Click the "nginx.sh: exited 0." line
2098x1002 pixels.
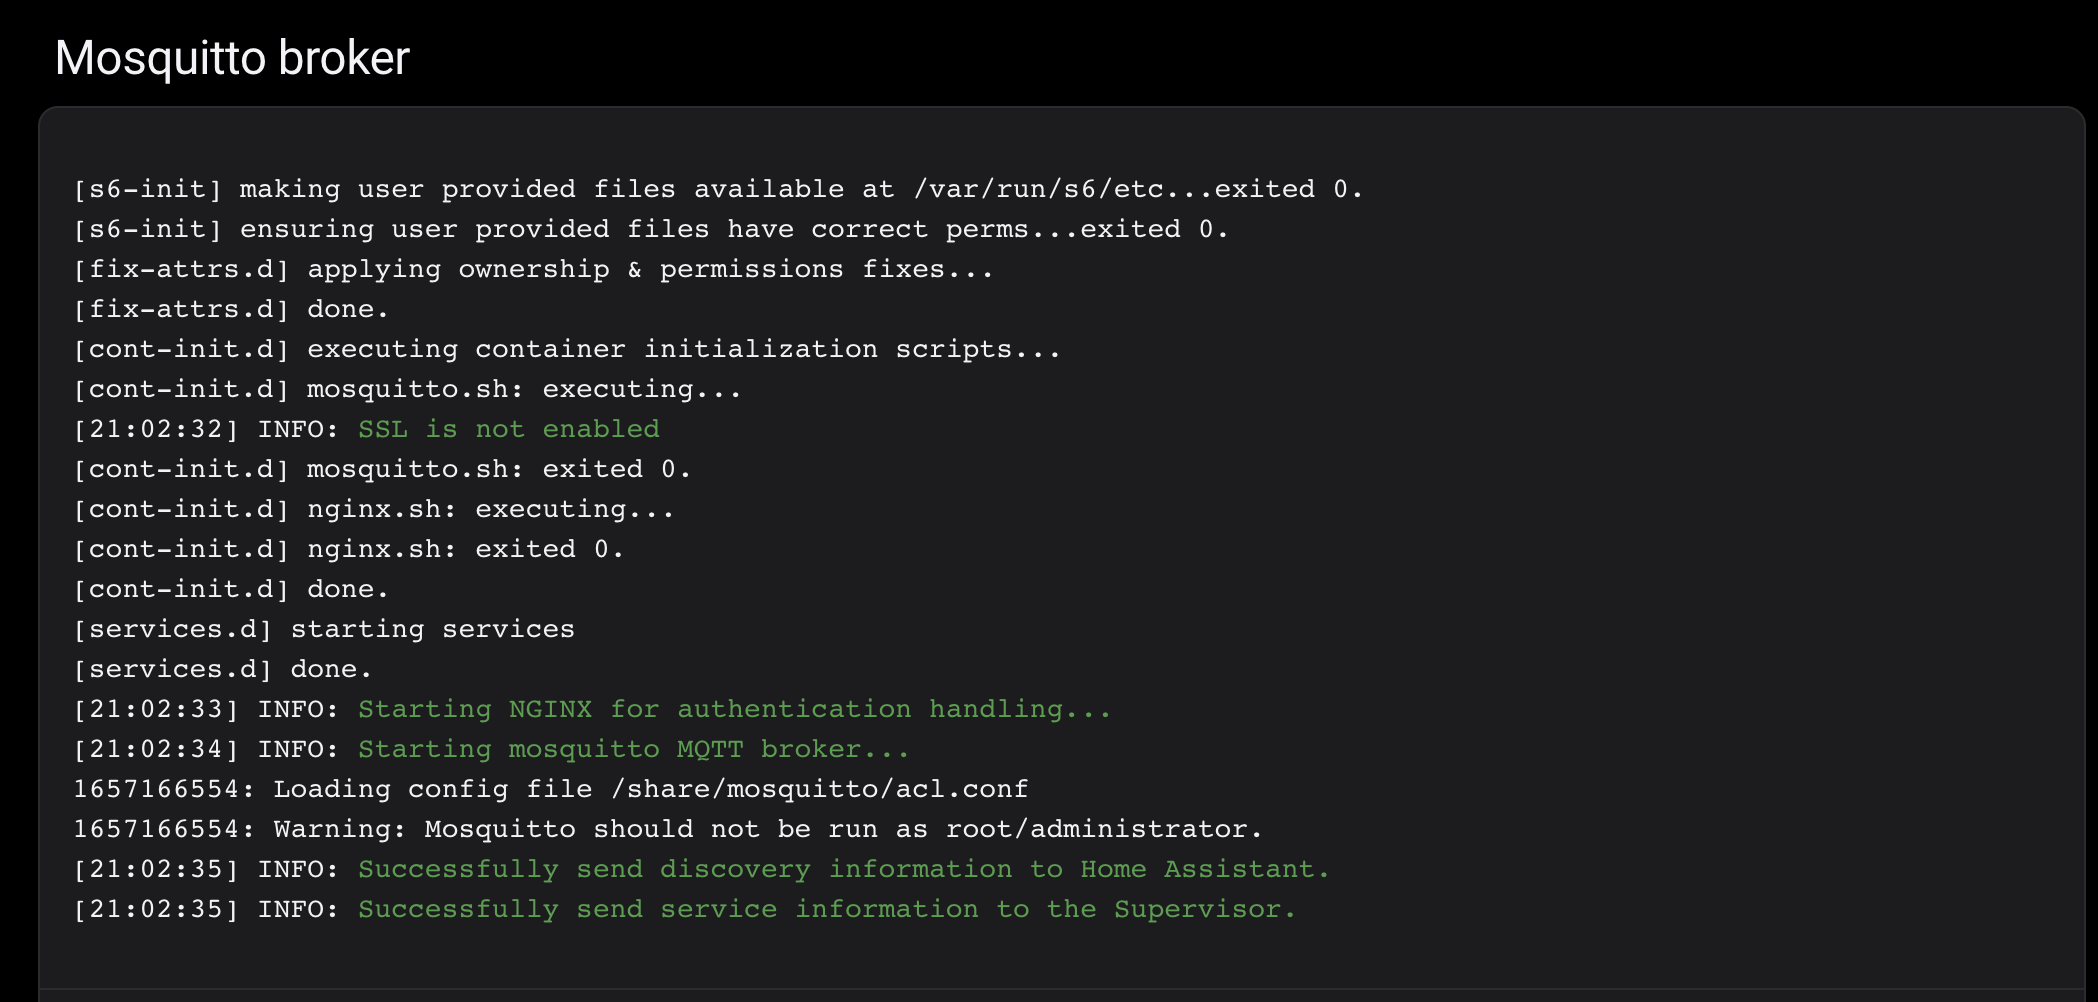(349, 549)
